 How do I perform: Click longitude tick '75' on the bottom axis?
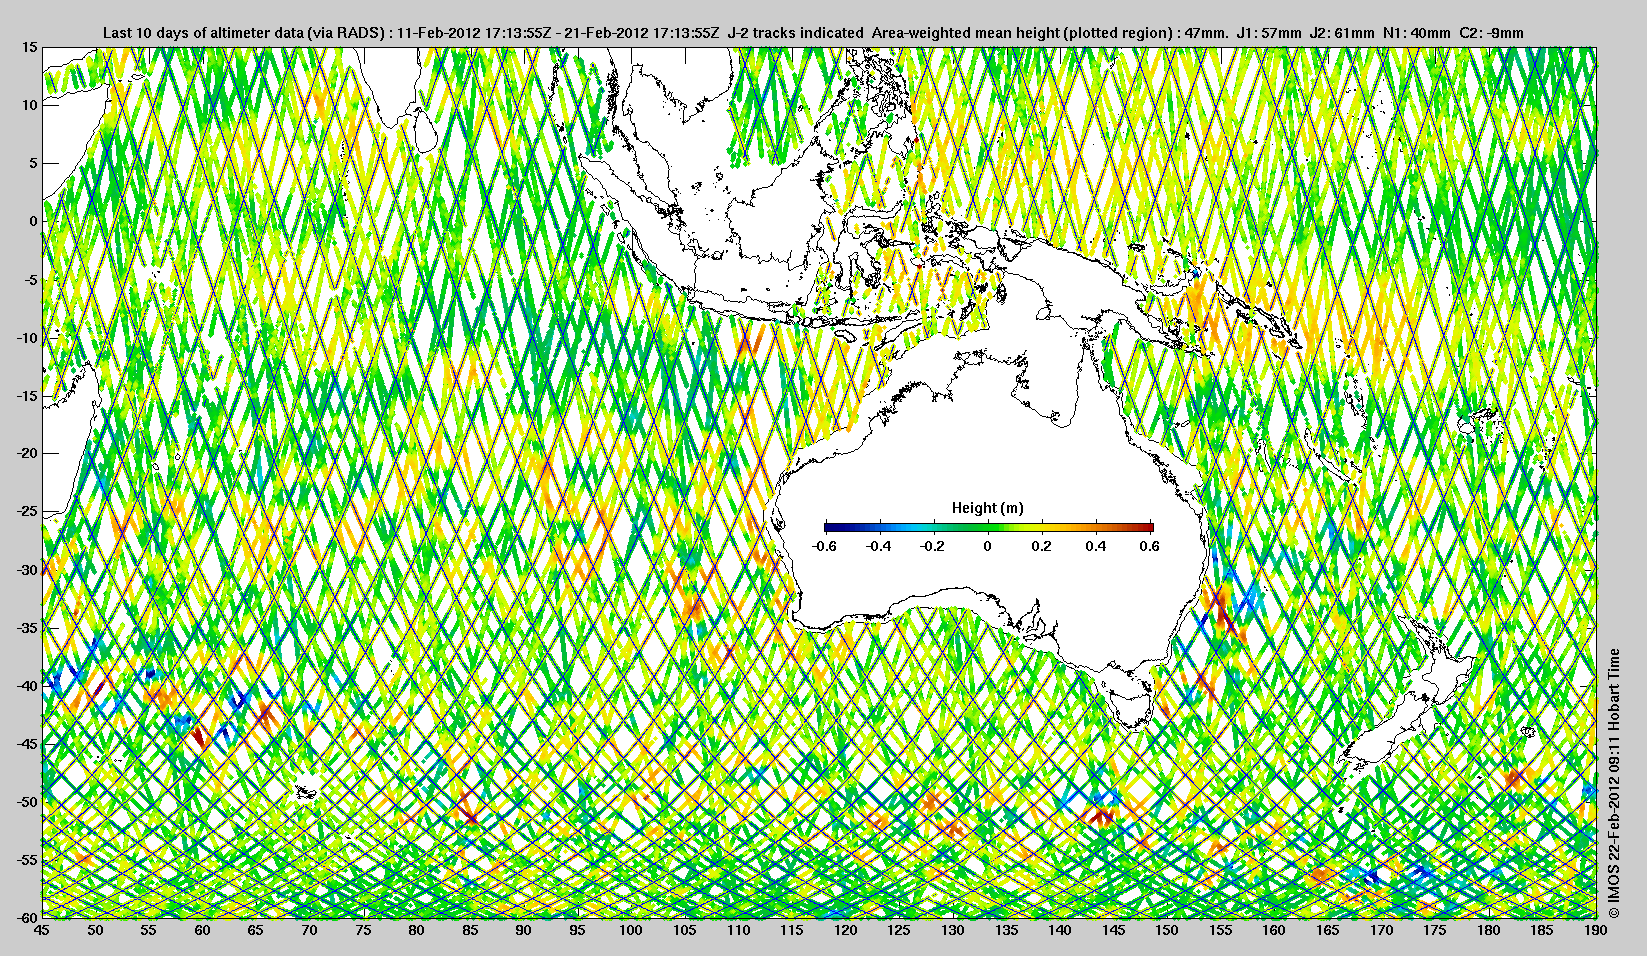363,930
